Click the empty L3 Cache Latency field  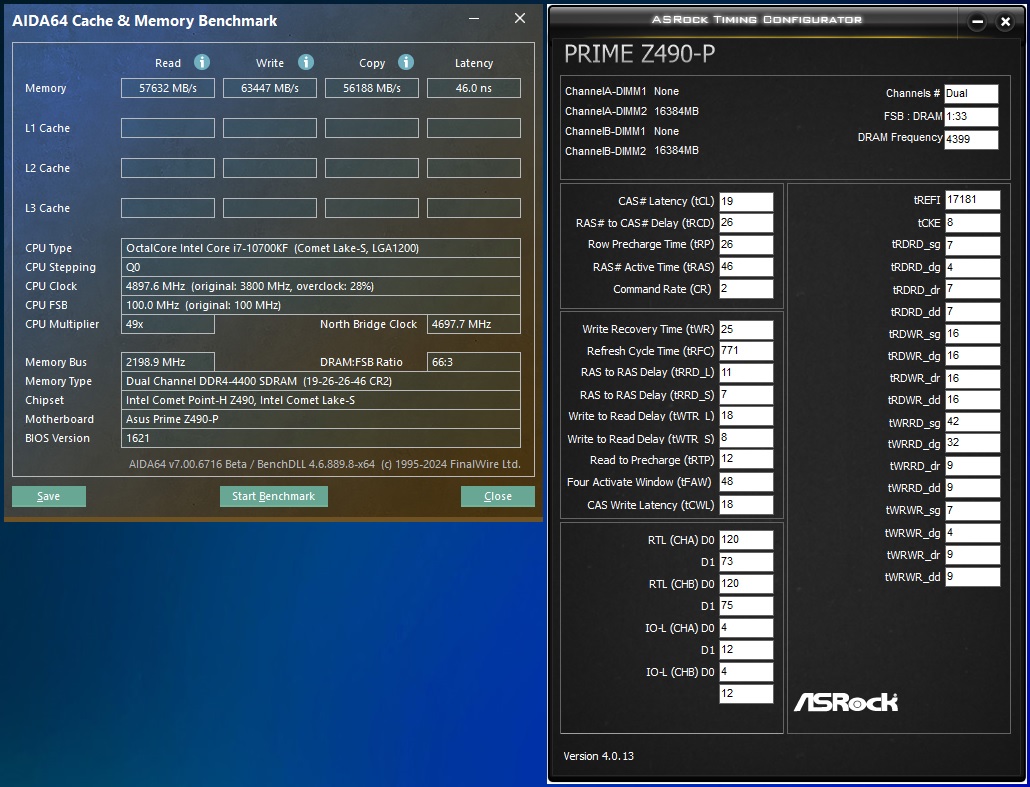pyautogui.click(x=474, y=208)
